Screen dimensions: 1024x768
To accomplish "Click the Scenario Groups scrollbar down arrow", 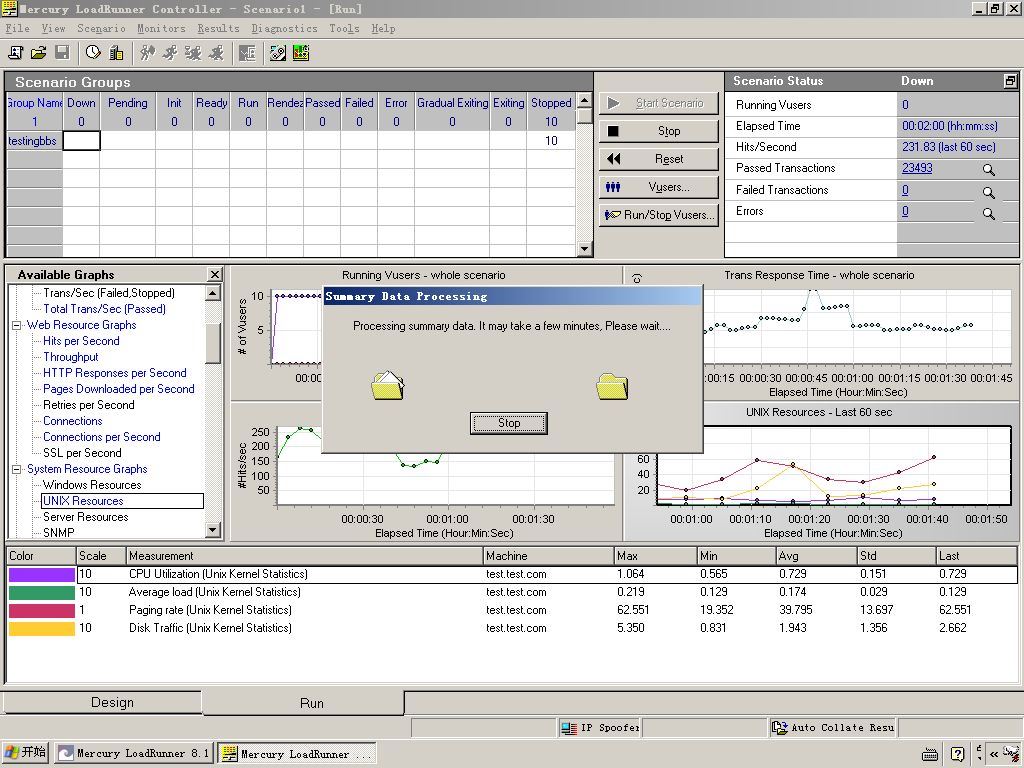I will click(x=584, y=248).
